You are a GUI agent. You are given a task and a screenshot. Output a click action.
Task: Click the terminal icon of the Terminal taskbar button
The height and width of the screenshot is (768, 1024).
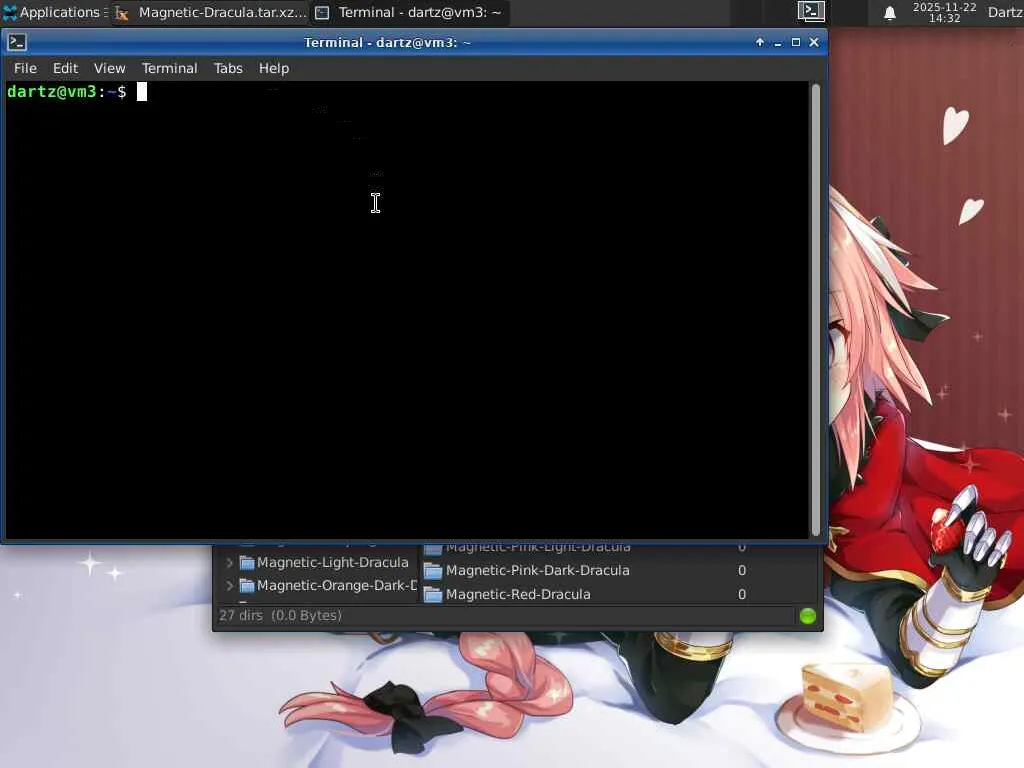pyautogui.click(x=322, y=12)
